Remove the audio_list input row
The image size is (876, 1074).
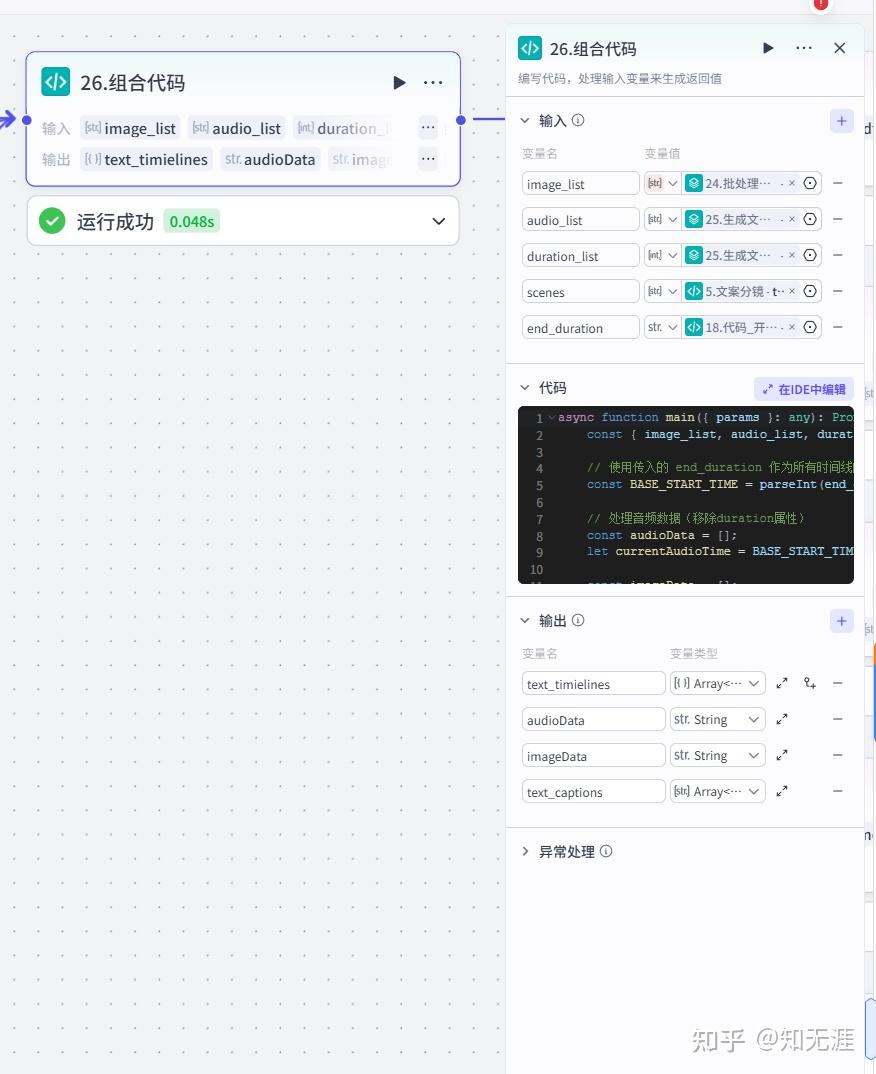point(838,219)
